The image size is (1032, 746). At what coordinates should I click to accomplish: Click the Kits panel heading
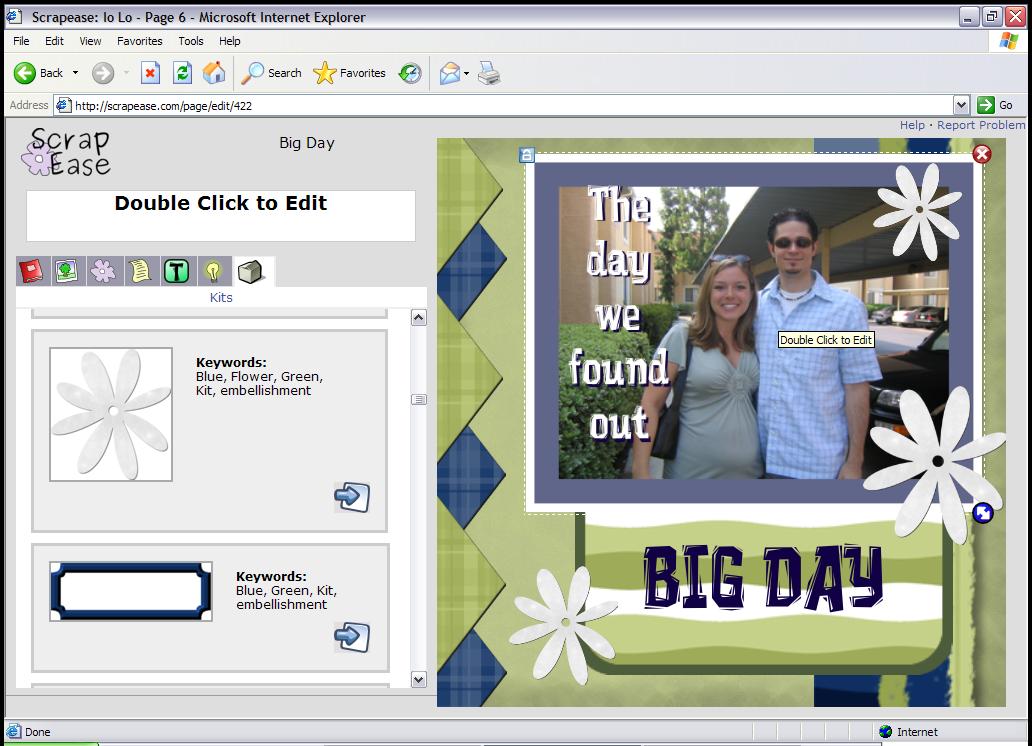pos(221,298)
